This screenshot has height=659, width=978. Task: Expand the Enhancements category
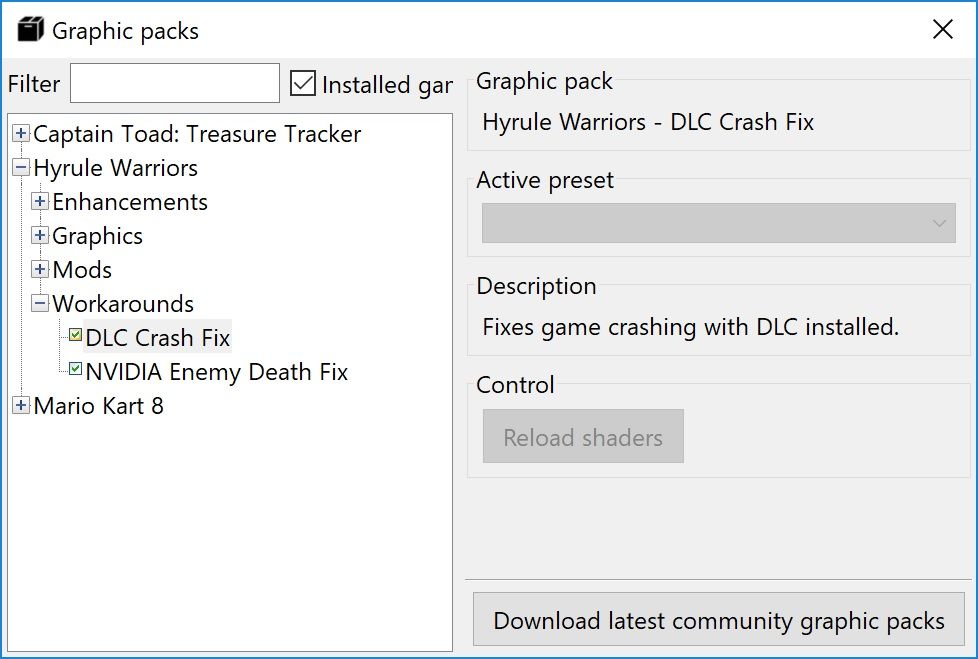(40, 201)
